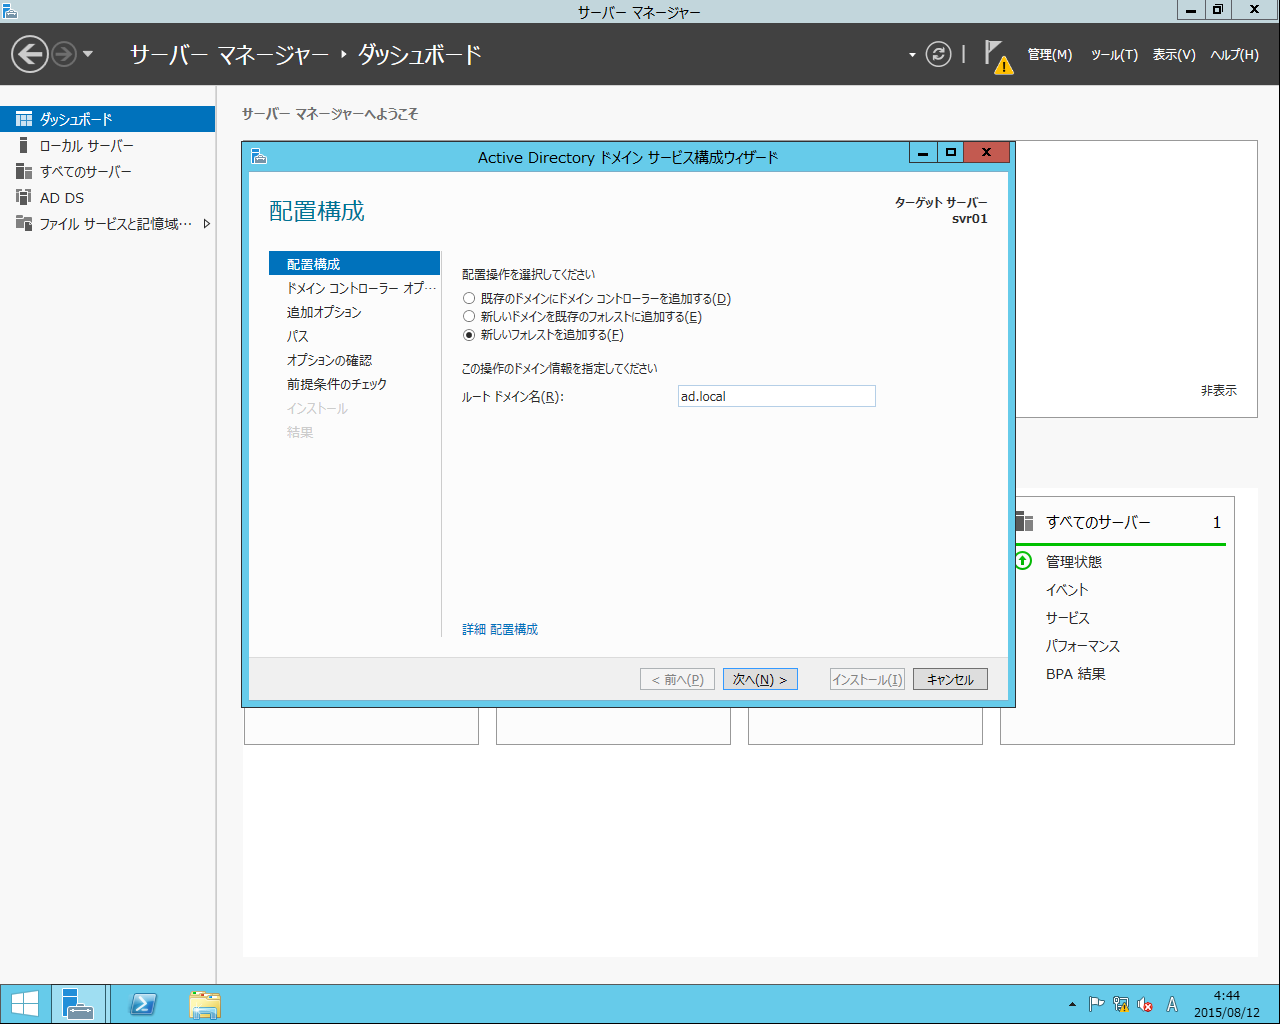
Task: Open the navigation history dropdown arrow
Action: coord(88,54)
